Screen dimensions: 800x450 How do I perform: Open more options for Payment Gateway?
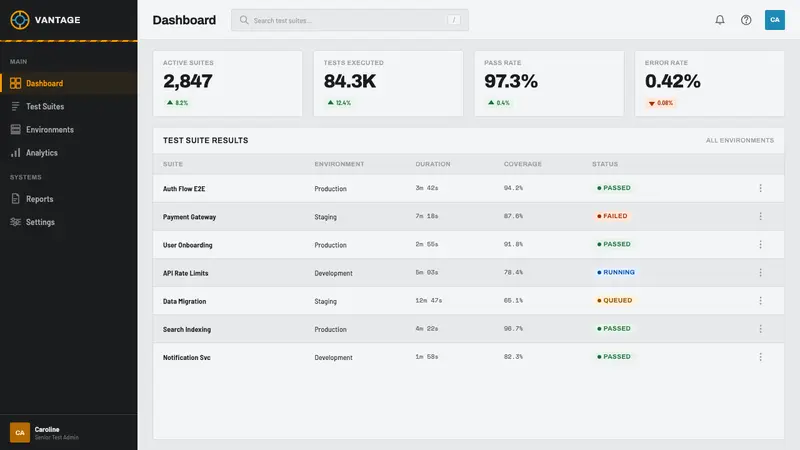click(x=760, y=216)
